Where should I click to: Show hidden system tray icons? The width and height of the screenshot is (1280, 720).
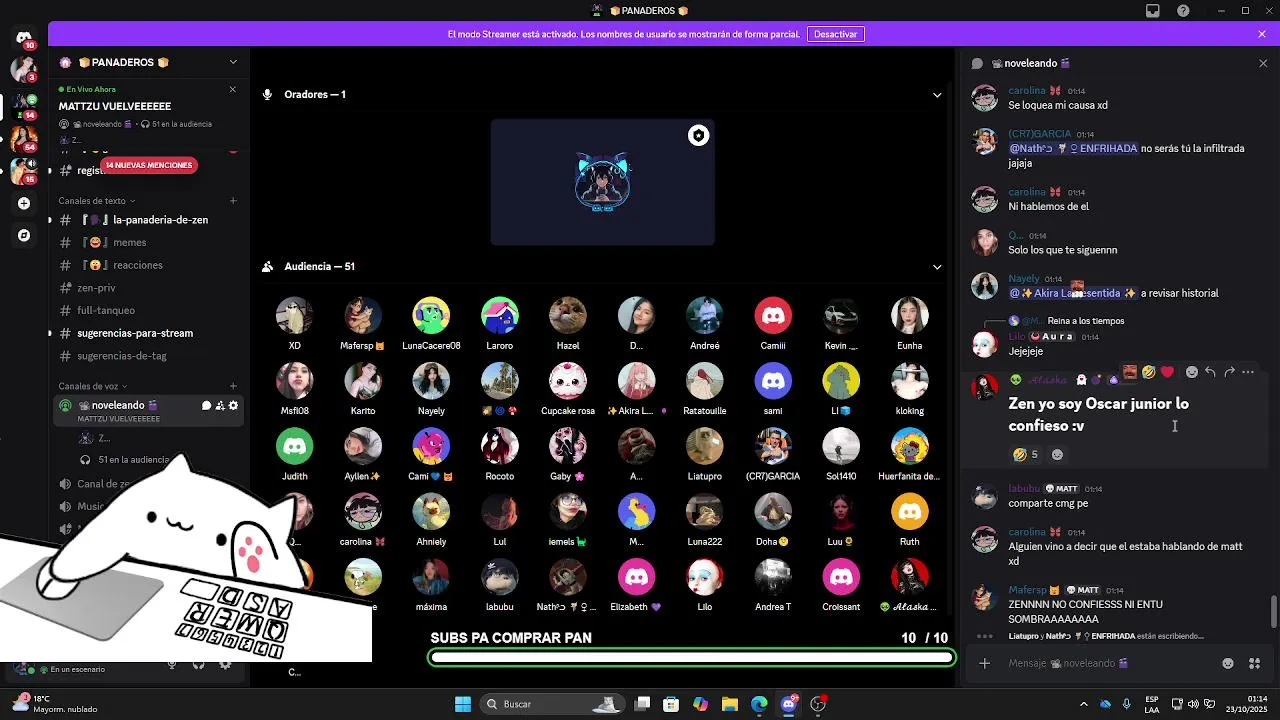(1086, 704)
